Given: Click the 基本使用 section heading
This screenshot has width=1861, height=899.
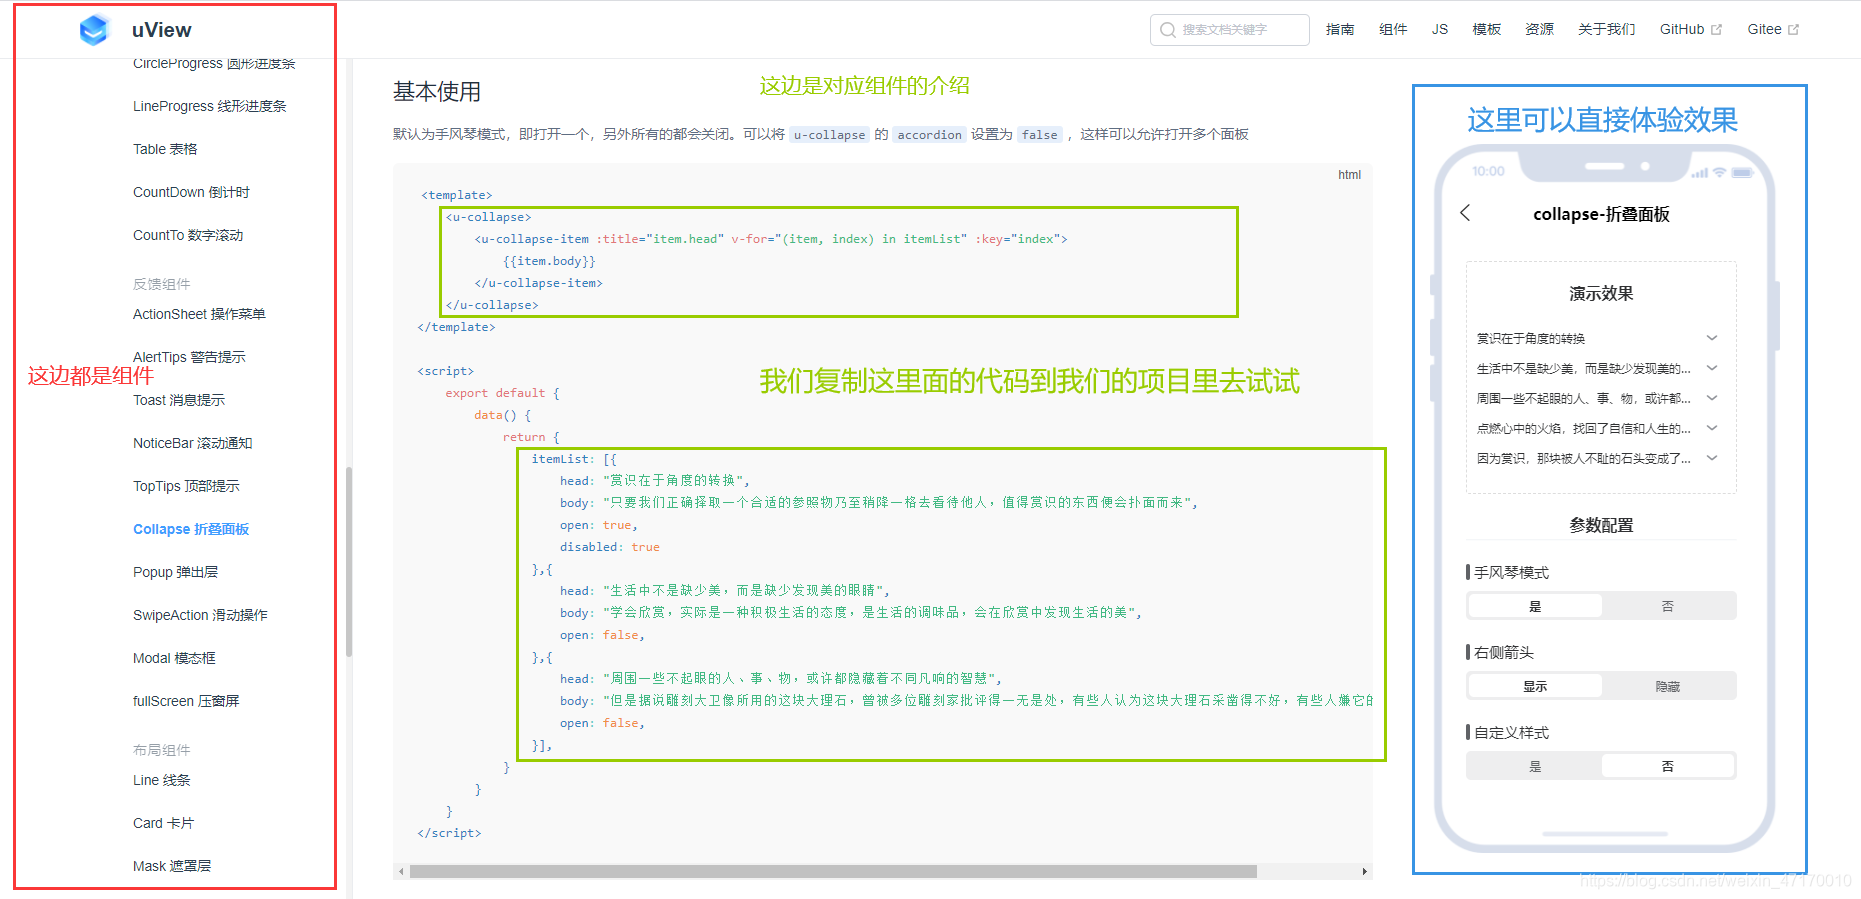Looking at the screenshot, I should [437, 92].
